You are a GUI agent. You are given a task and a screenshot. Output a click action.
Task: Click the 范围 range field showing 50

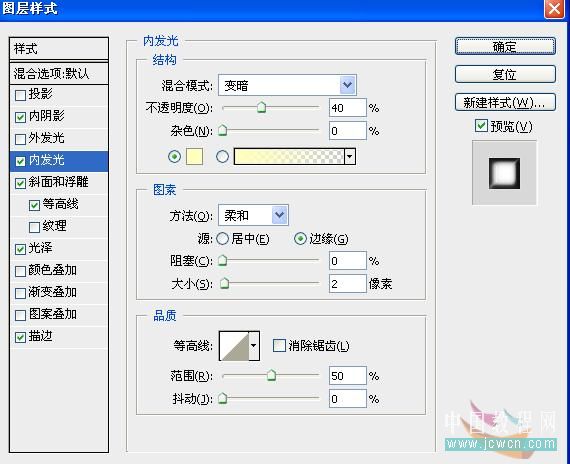[348, 376]
